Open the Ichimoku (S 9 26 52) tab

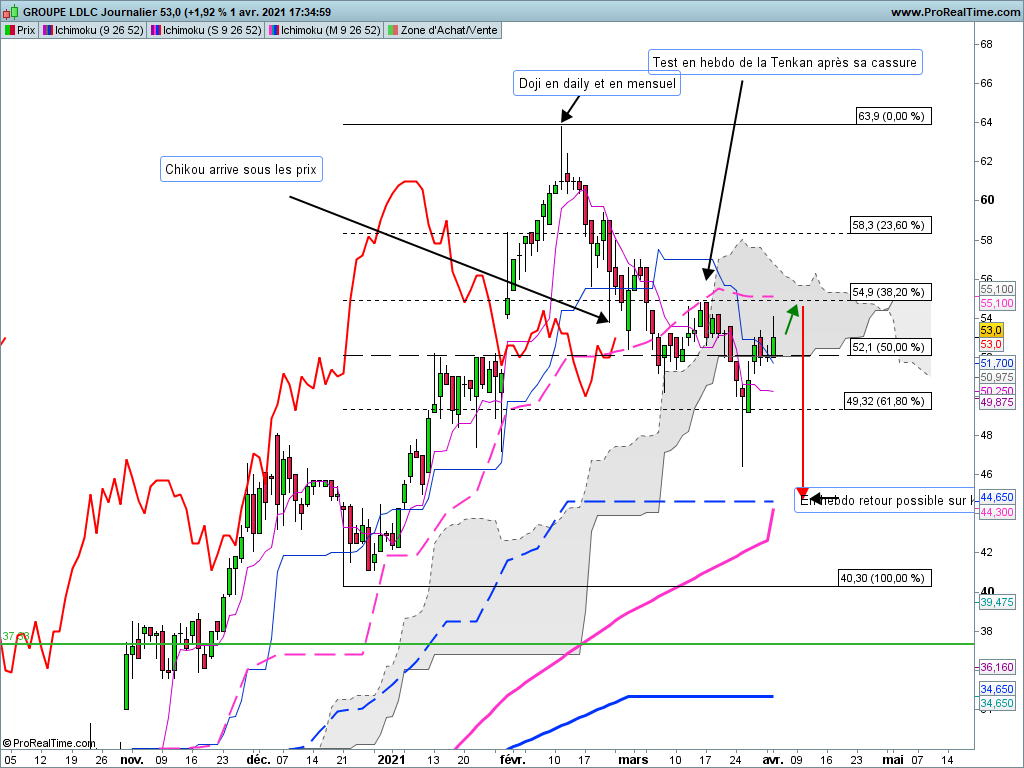tap(206, 30)
